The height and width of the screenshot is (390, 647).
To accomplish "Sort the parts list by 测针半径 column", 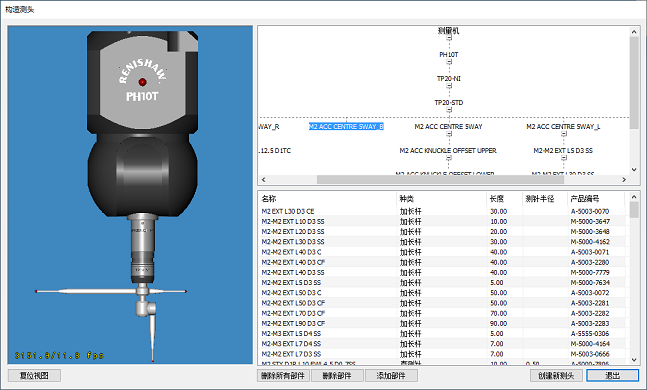I will point(545,199).
